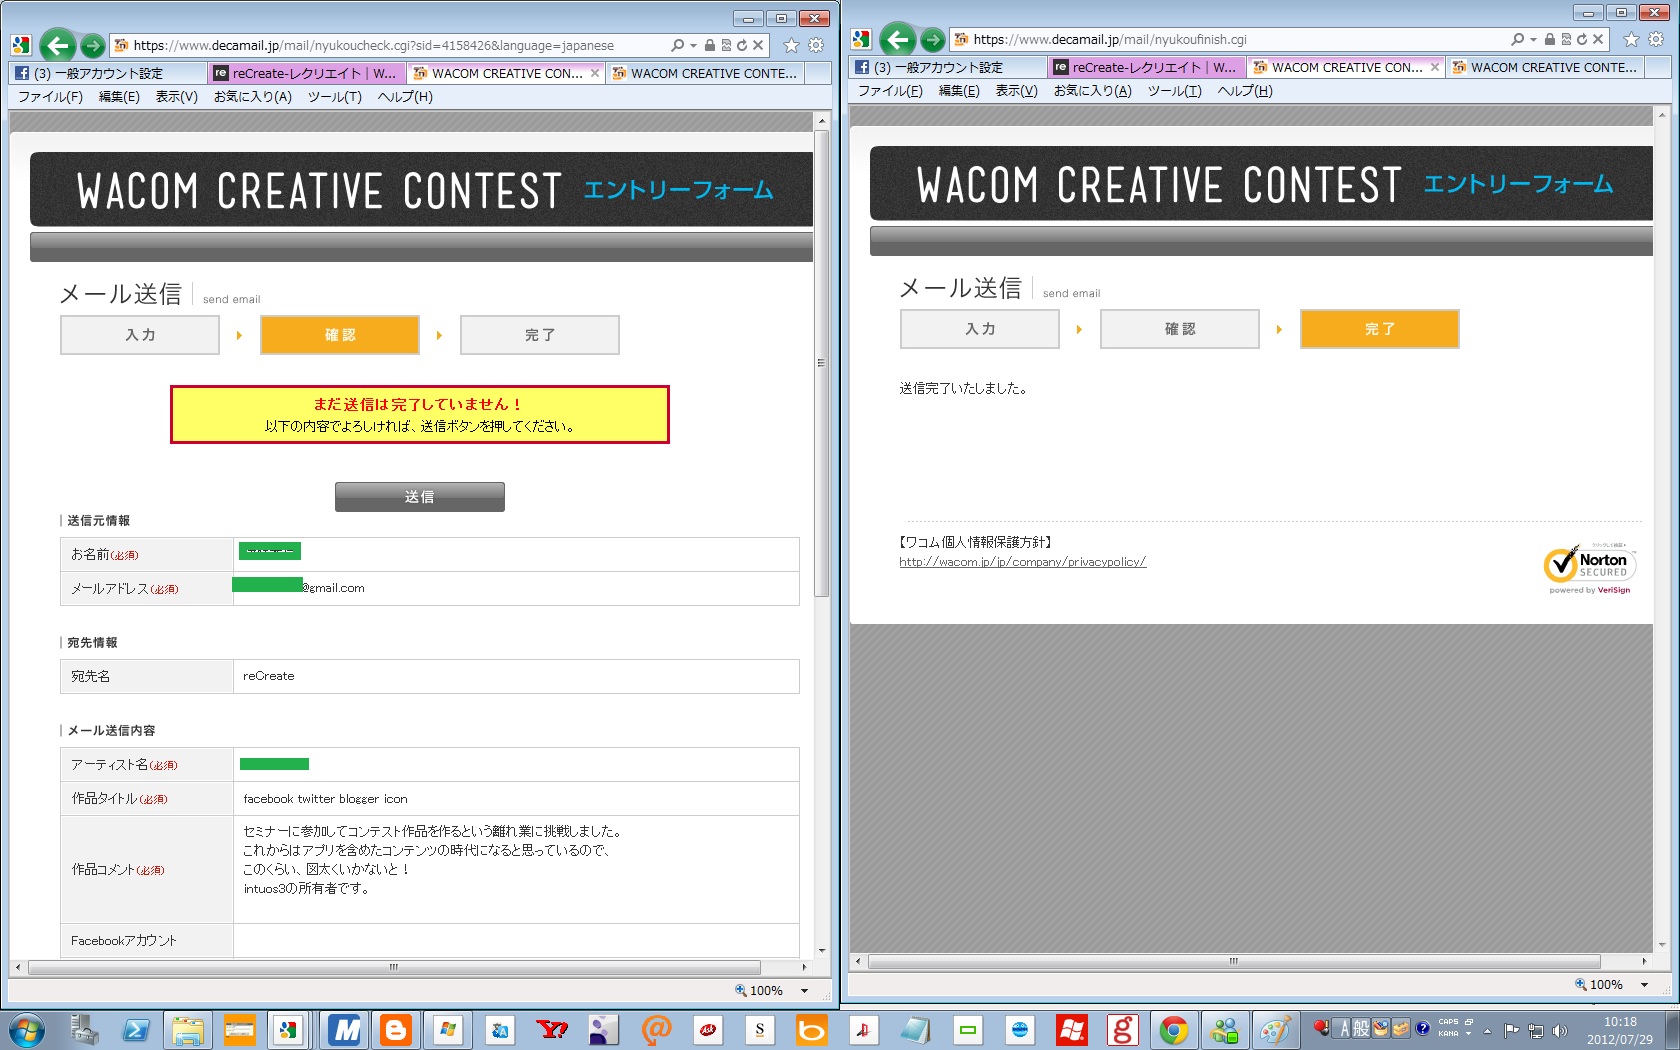
Task: Toggle IME conversion mode 般 in language bar
Action: tap(1361, 1028)
